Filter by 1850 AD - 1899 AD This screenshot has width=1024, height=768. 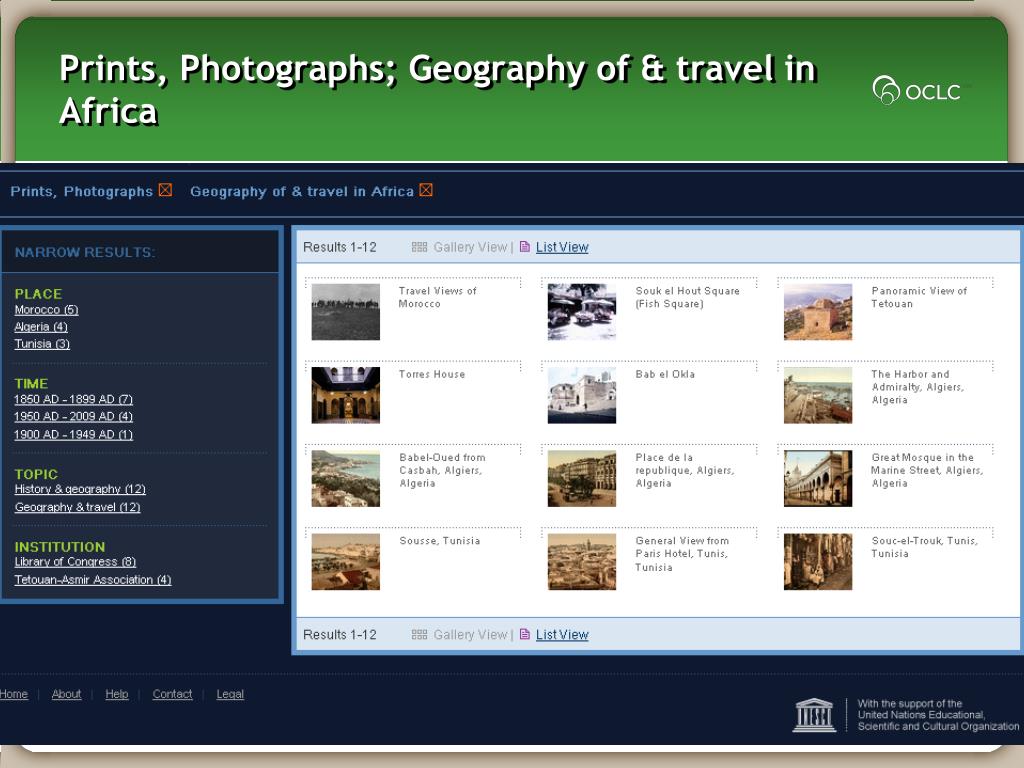pos(74,399)
